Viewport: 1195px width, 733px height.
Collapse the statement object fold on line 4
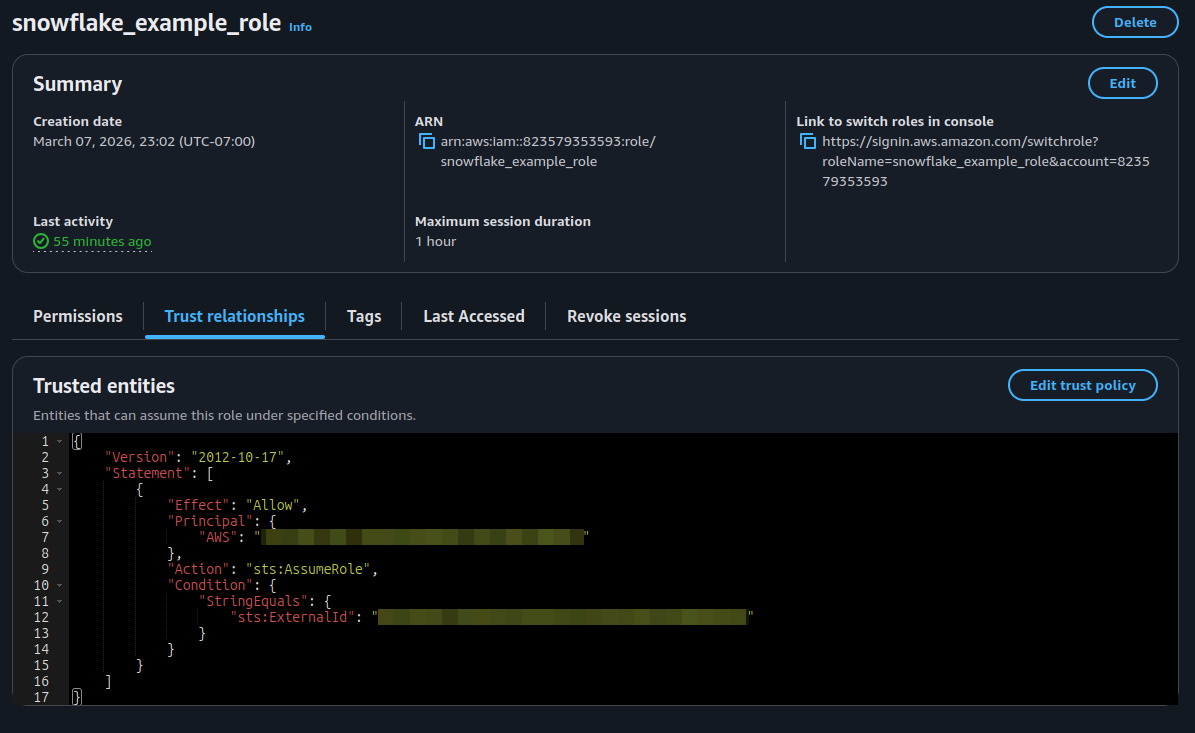pyautogui.click(x=59, y=489)
